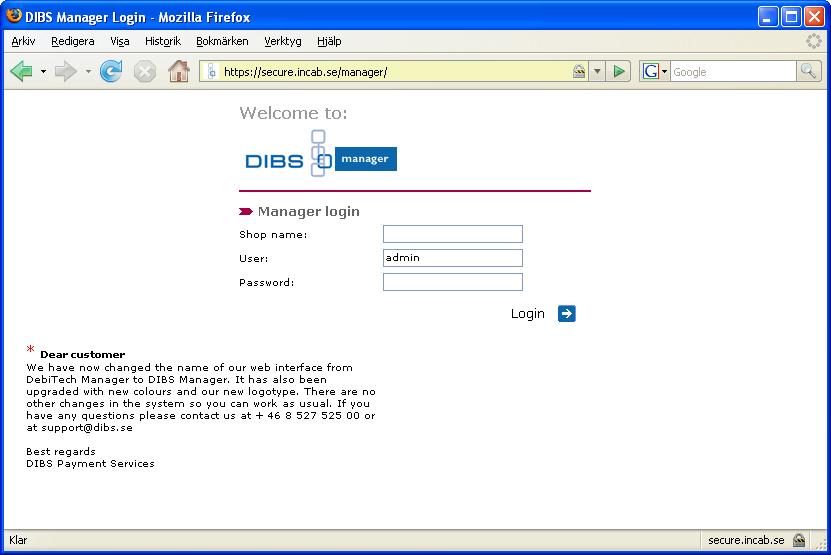
Task: Open the Back history dropdown arrow
Action: [x=43, y=71]
